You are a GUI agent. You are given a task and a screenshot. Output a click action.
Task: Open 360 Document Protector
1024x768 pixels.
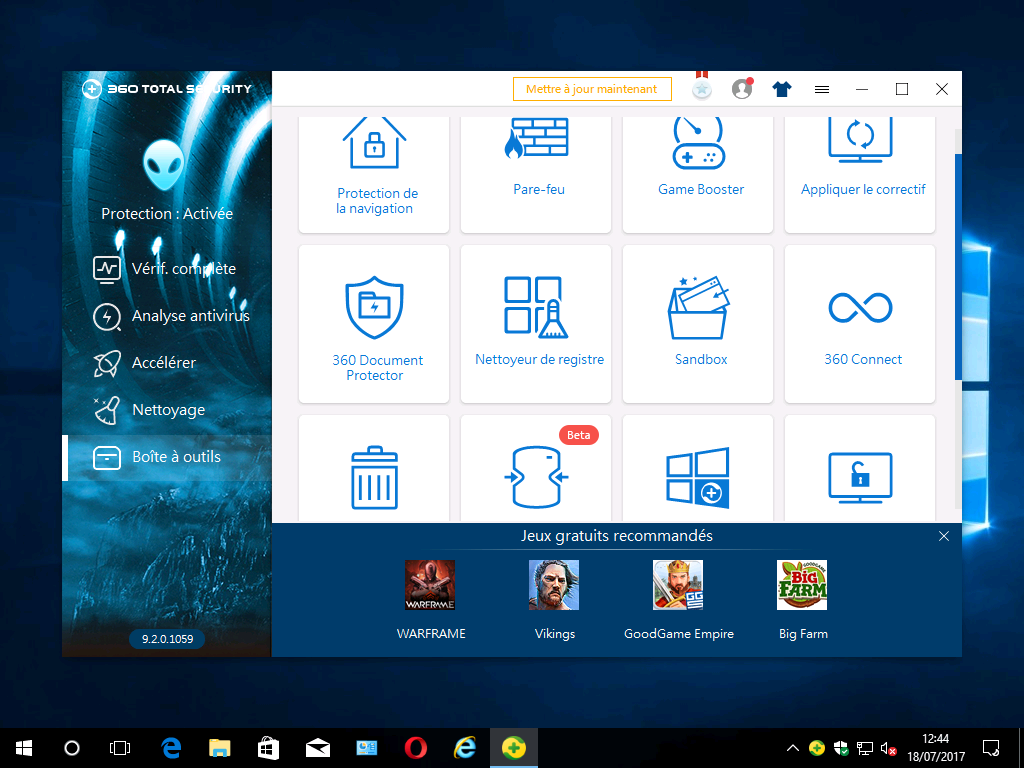point(373,320)
